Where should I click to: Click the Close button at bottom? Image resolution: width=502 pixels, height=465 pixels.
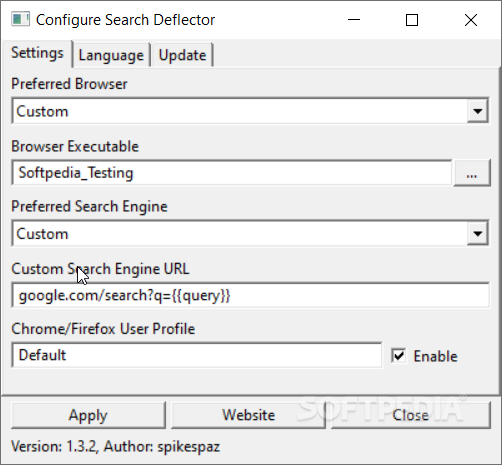411,415
